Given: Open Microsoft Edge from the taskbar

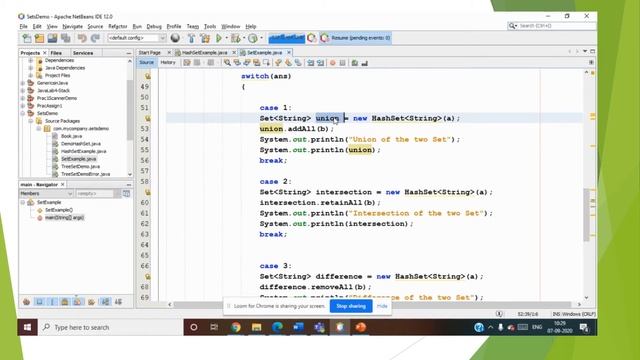Looking at the screenshot, I should (277, 327).
